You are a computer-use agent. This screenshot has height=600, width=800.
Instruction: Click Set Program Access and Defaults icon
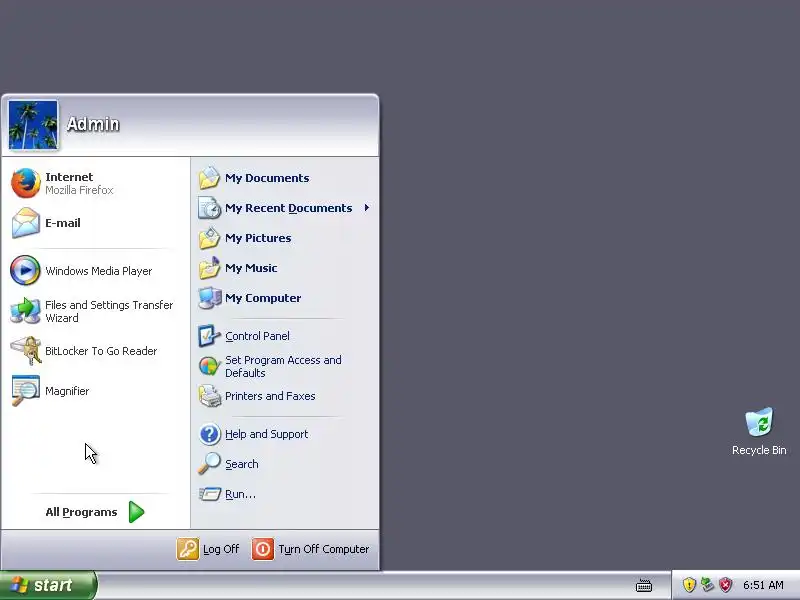pos(209,366)
